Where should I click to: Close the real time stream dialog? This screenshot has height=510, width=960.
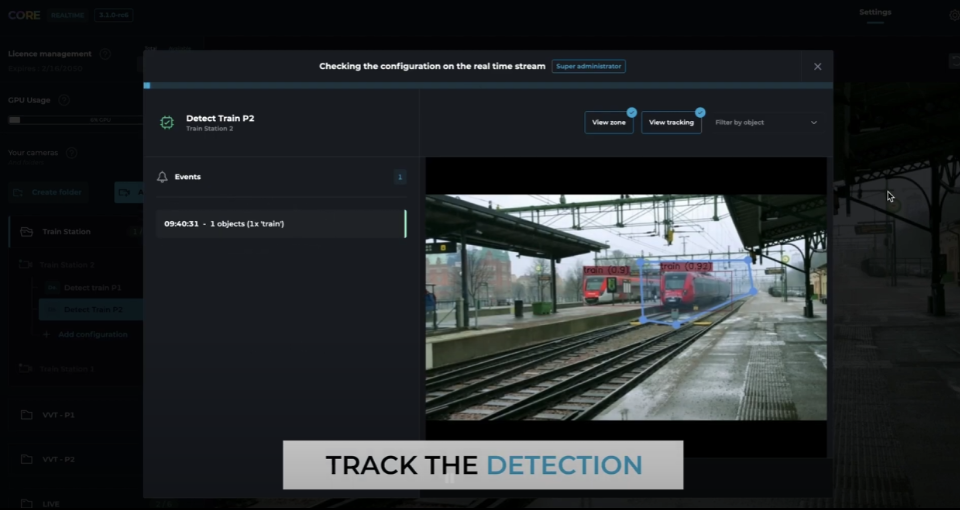click(x=817, y=66)
